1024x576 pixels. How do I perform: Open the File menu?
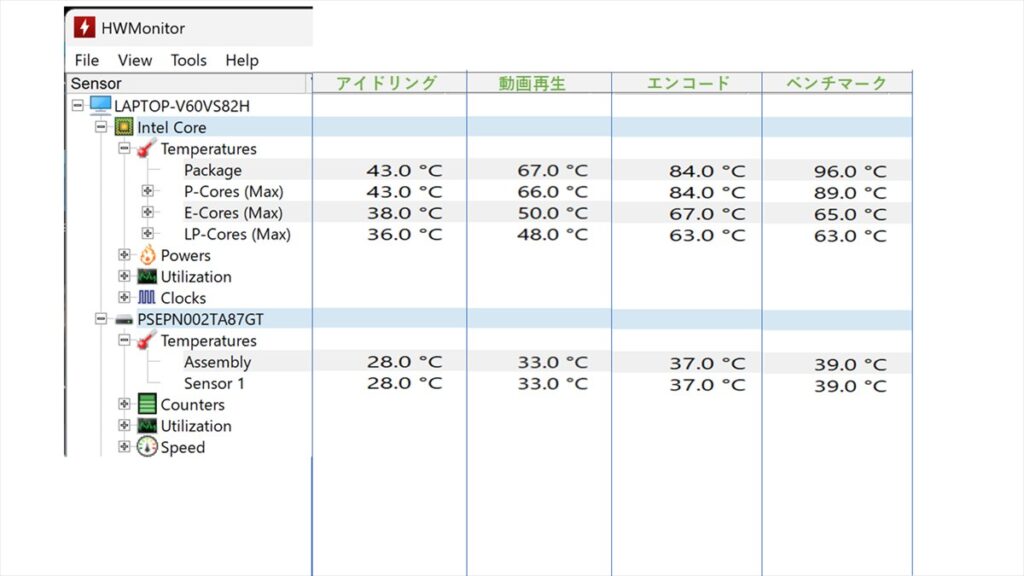coord(87,60)
